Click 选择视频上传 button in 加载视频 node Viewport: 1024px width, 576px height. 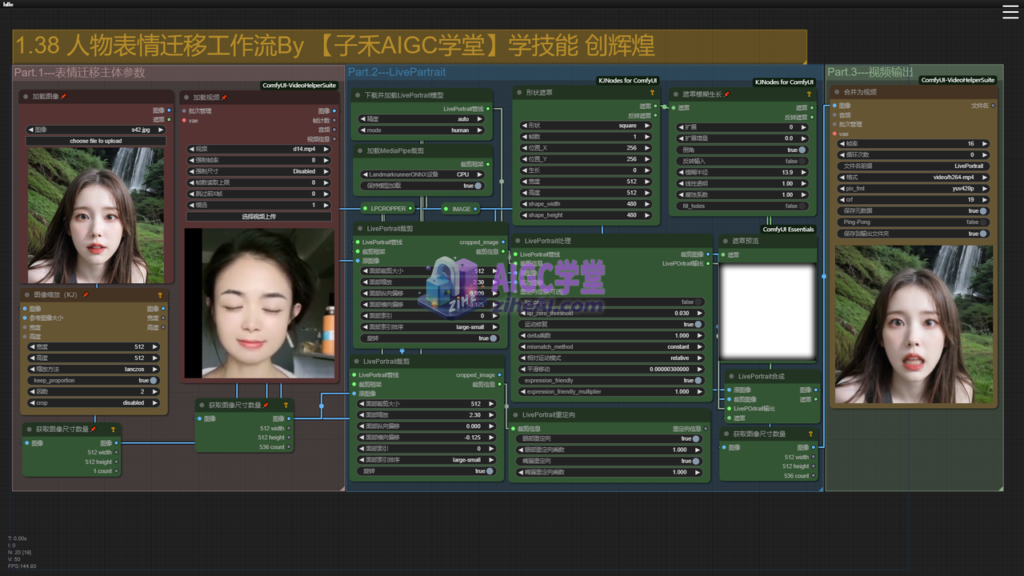click(259, 217)
